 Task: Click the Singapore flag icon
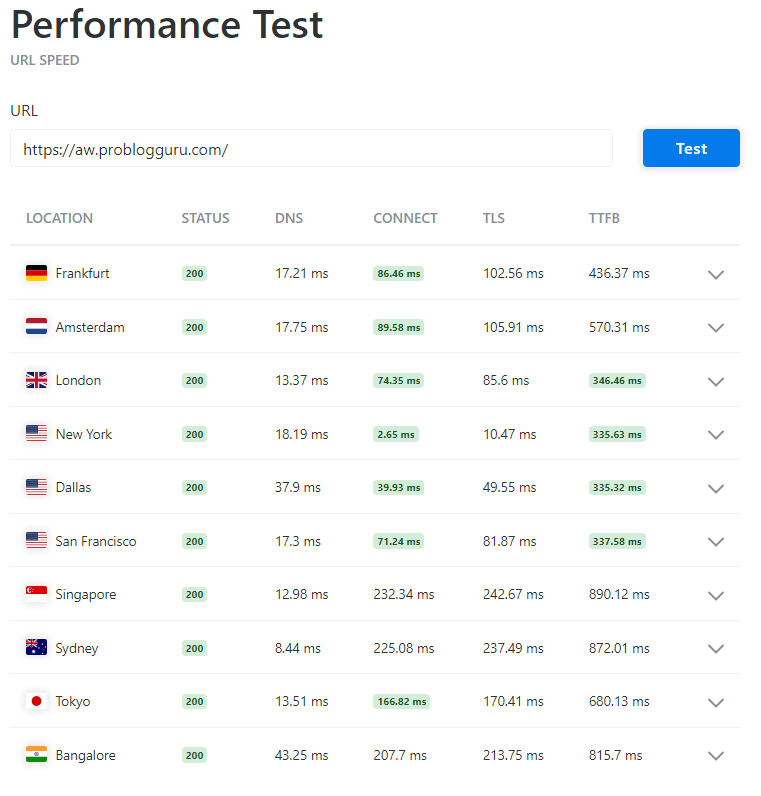[x=36, y=594]
